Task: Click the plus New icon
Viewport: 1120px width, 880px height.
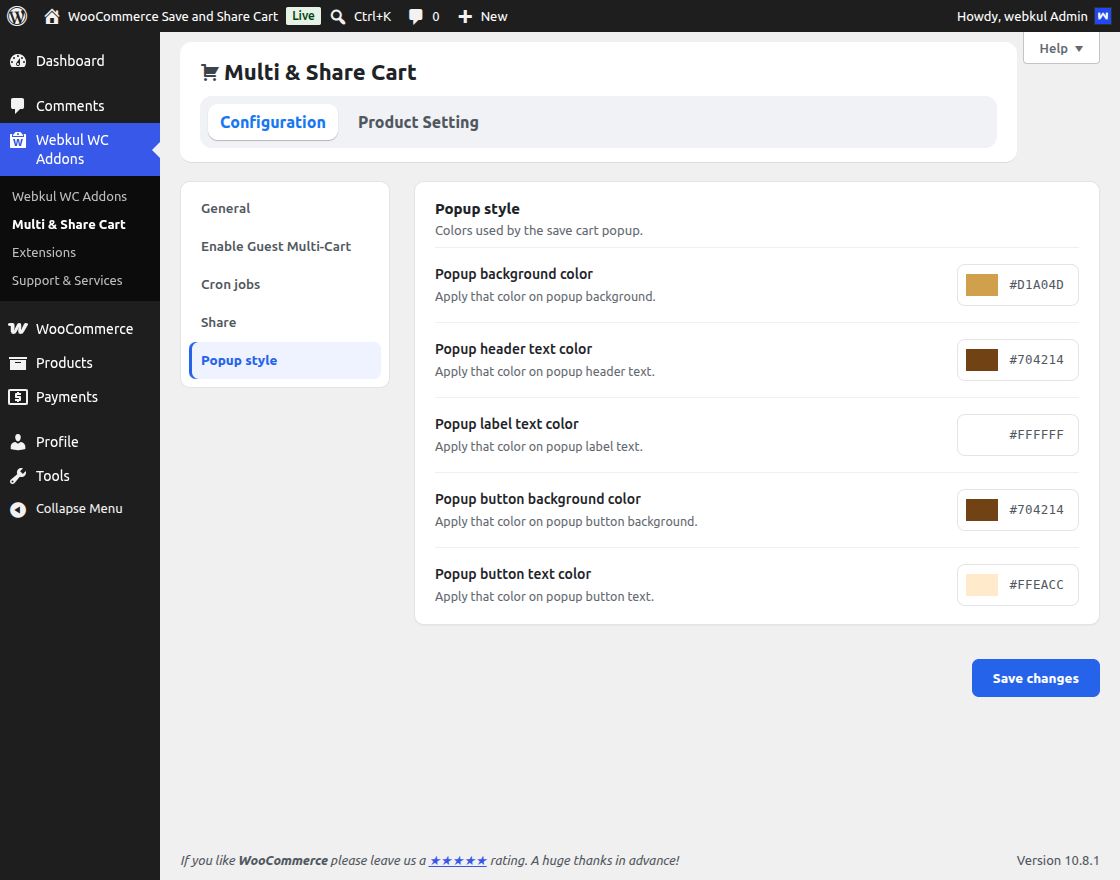Action: coord(465,16)
